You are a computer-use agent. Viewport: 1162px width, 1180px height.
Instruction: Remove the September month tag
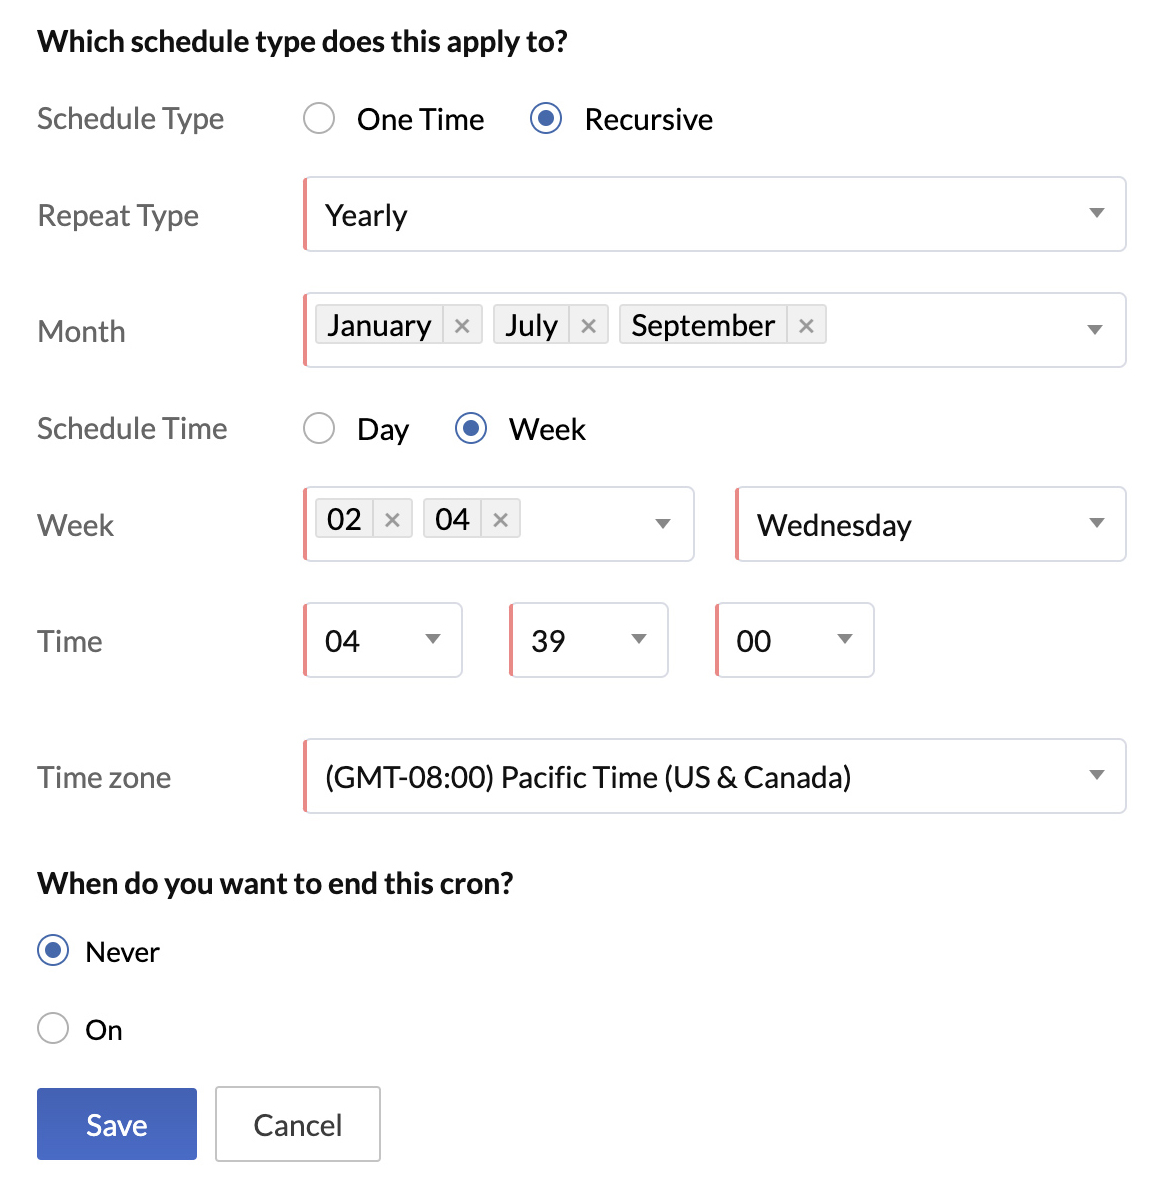click(806, 326)
